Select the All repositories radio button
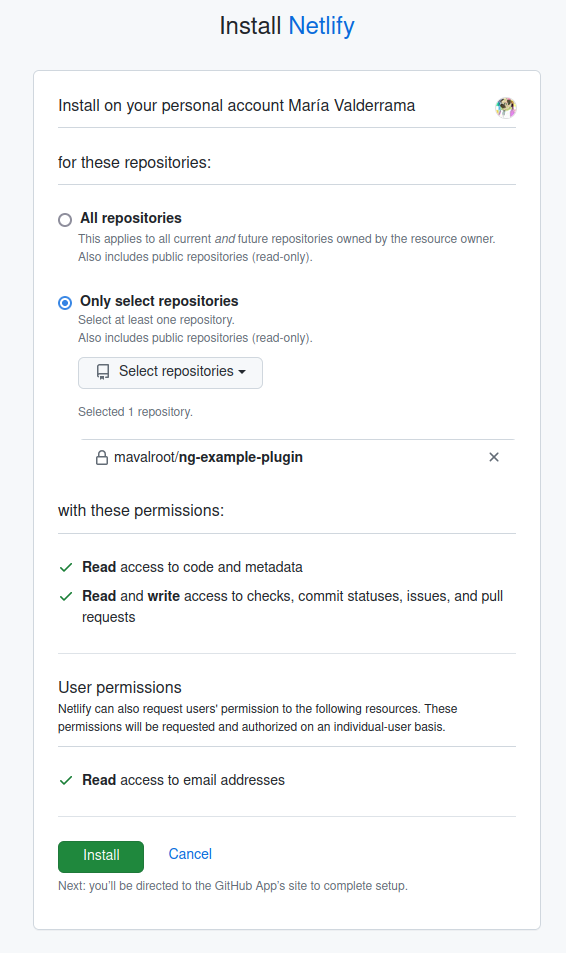The width and height of the screenshot is (566, 953). pos(65,219)
